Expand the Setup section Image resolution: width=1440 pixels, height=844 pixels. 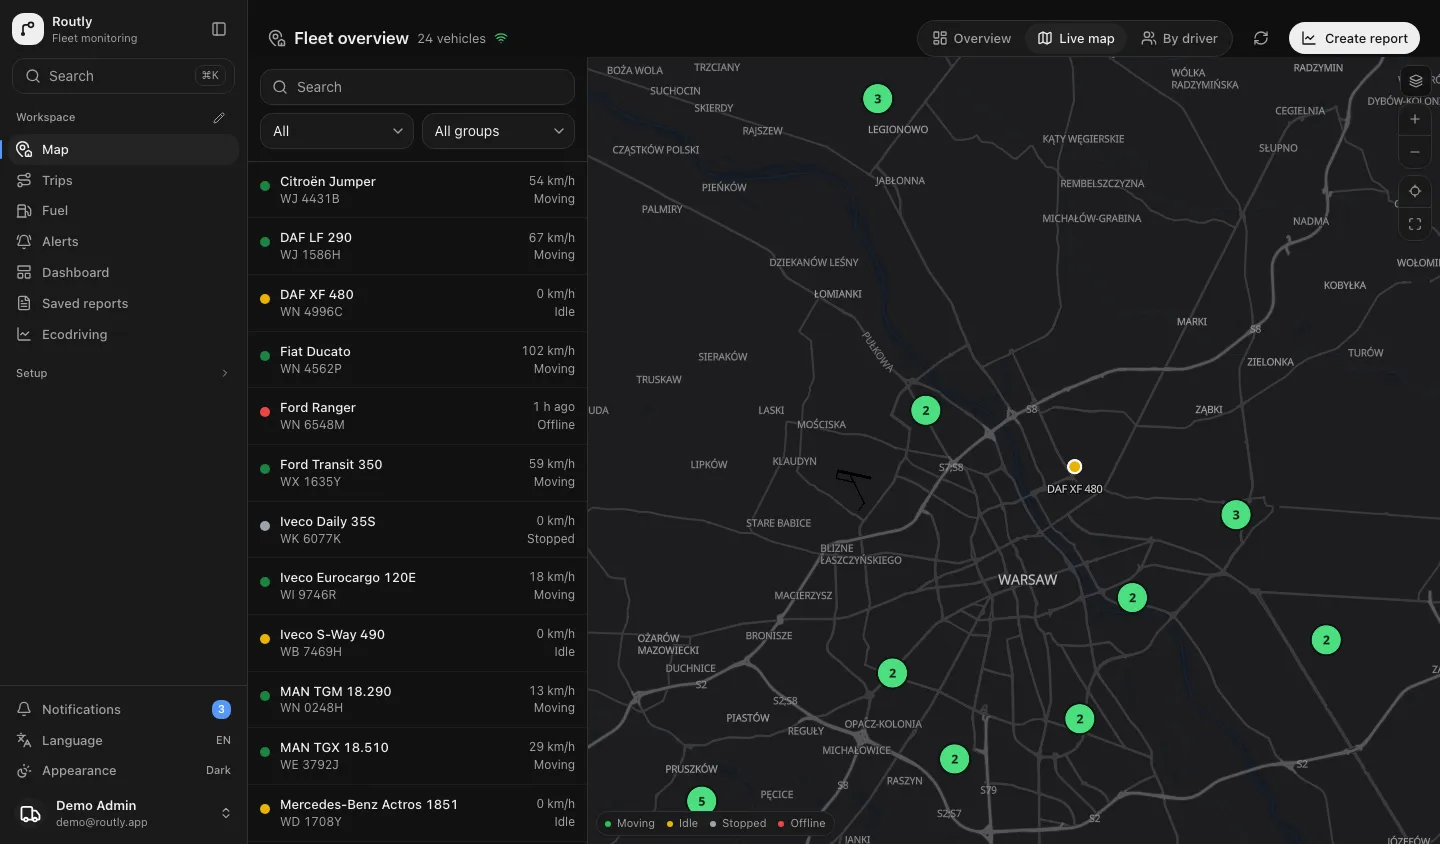coord(123,373)
